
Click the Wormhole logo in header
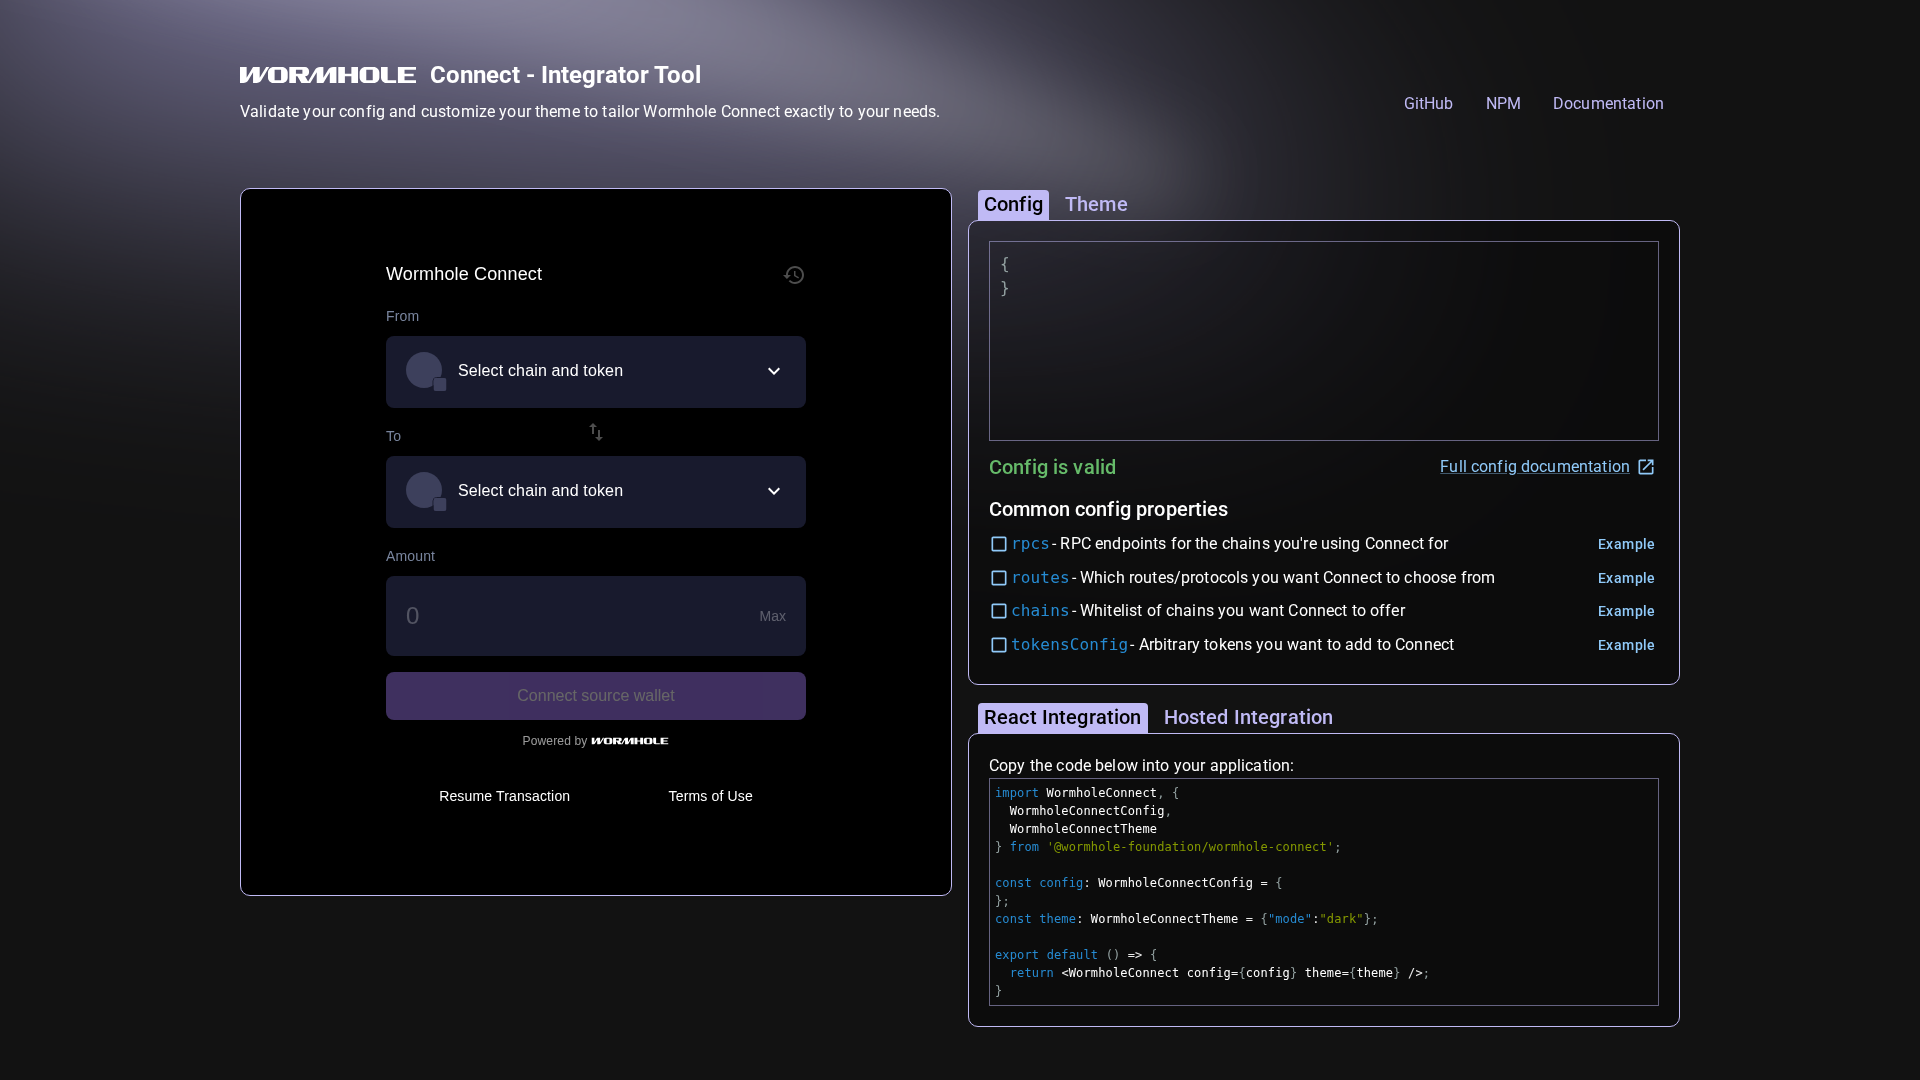tap(328, 75)
